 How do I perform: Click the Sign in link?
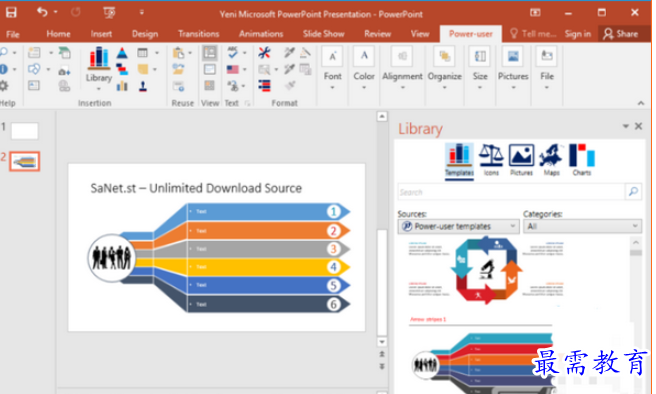(578, 34)
